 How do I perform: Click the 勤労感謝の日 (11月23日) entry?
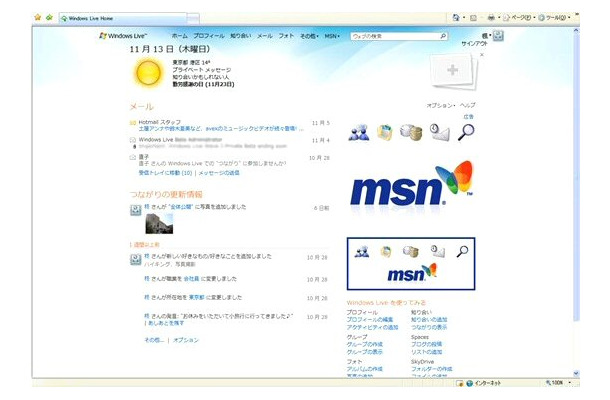pyautogui.click(x=203, y=84)
